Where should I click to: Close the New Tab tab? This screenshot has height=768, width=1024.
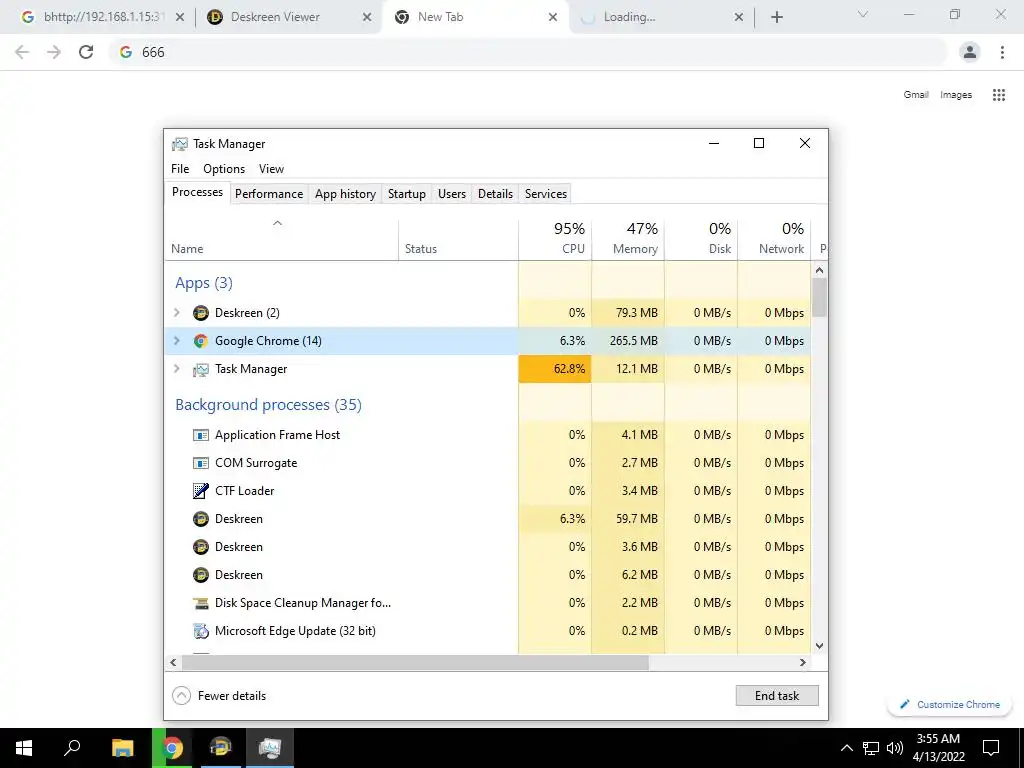coord(552,18)
